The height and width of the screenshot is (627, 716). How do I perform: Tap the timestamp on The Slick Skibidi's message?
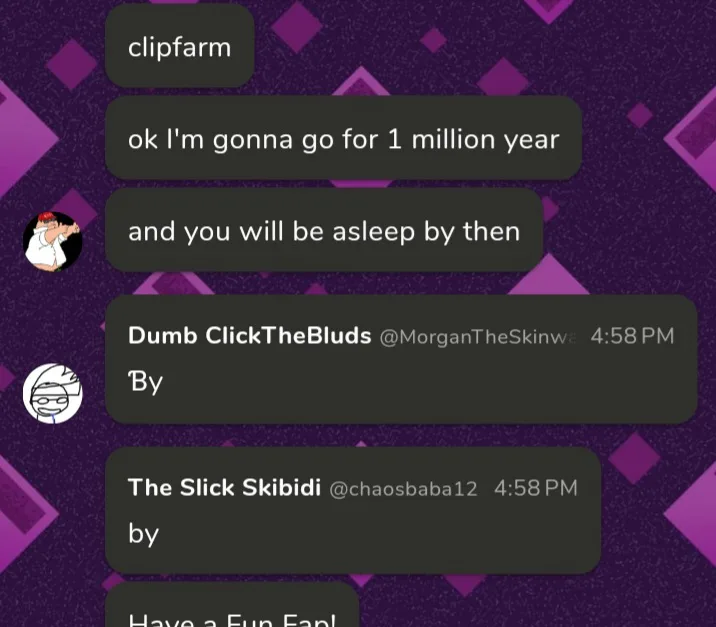(536, 488)
